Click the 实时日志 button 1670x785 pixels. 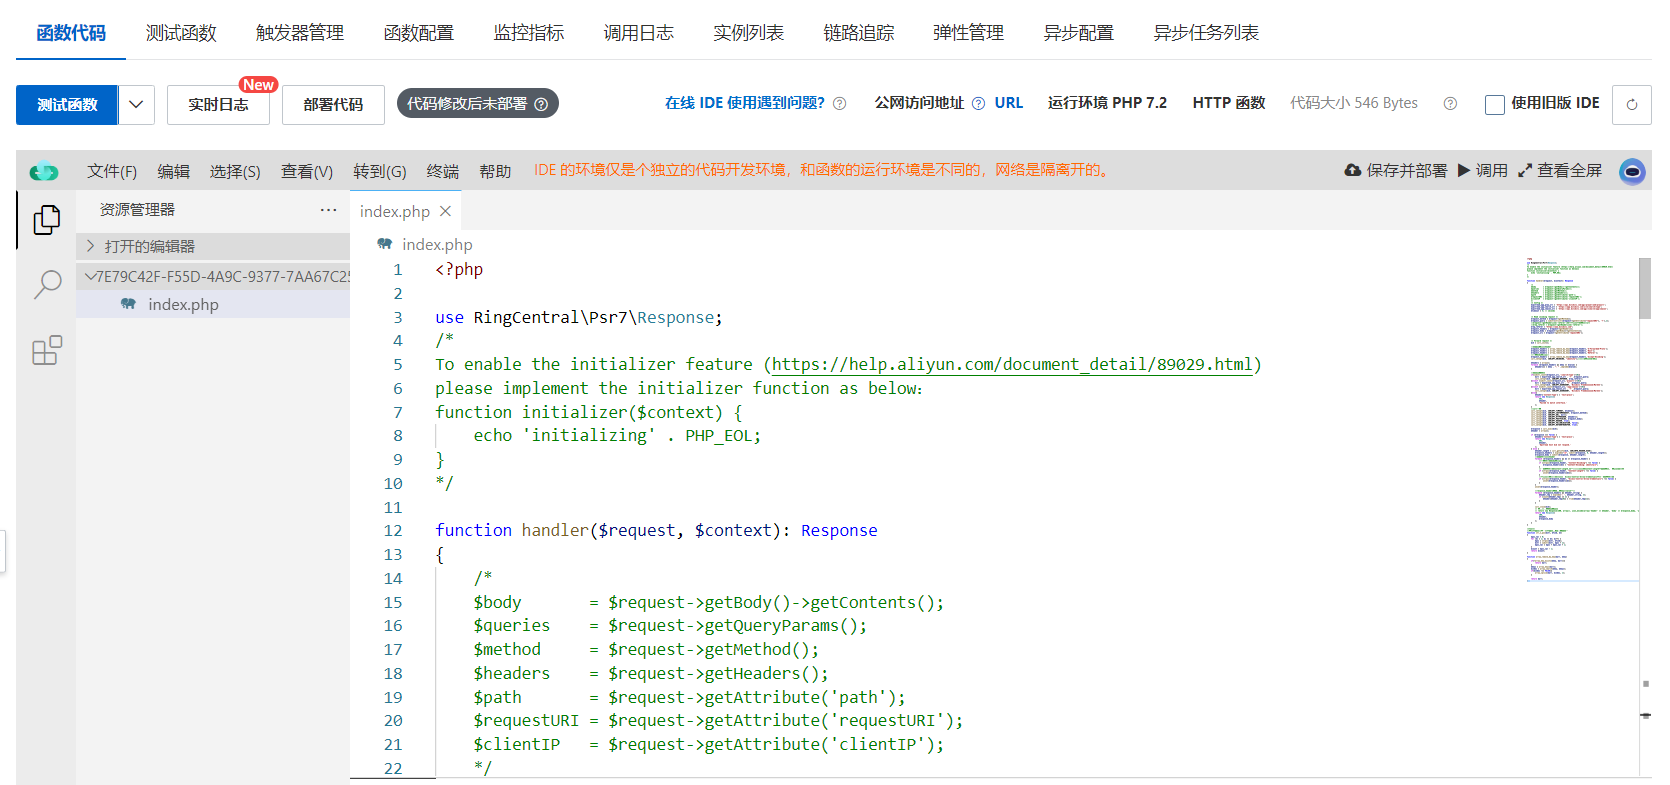pos(218,104)
